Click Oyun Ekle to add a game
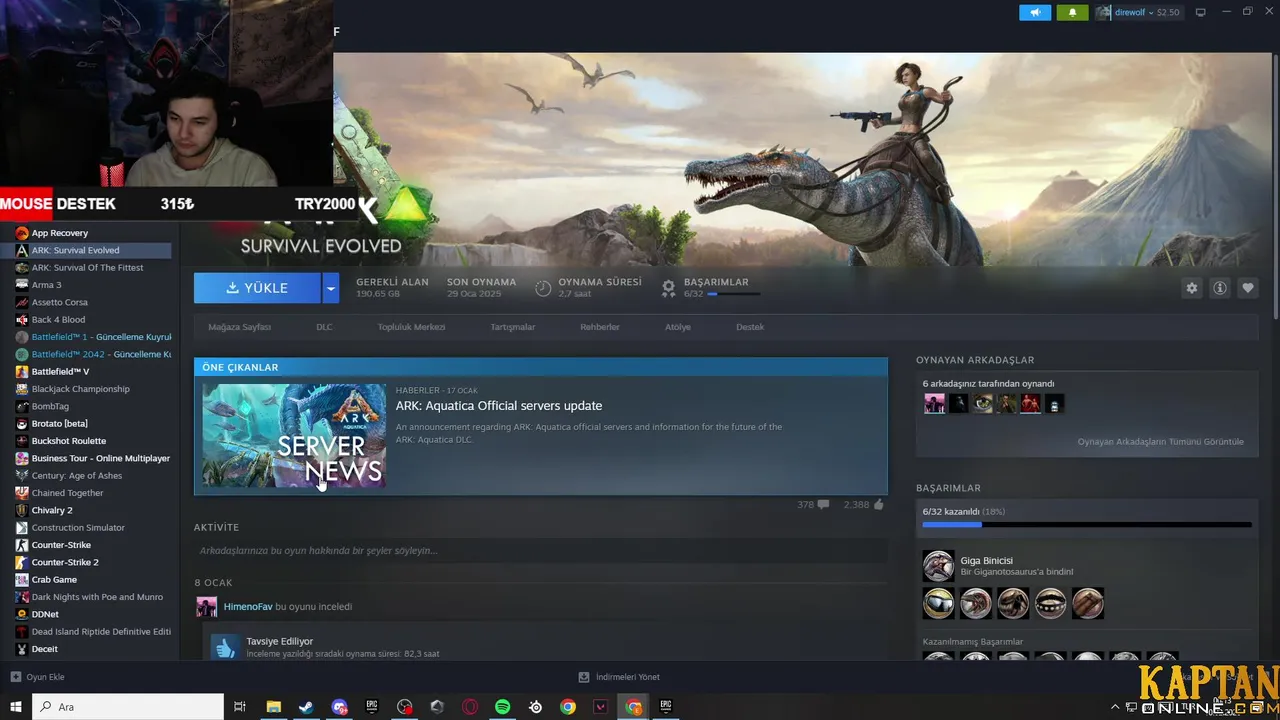The width and height of the screenshot is (1280, 720). click(37, 677)
